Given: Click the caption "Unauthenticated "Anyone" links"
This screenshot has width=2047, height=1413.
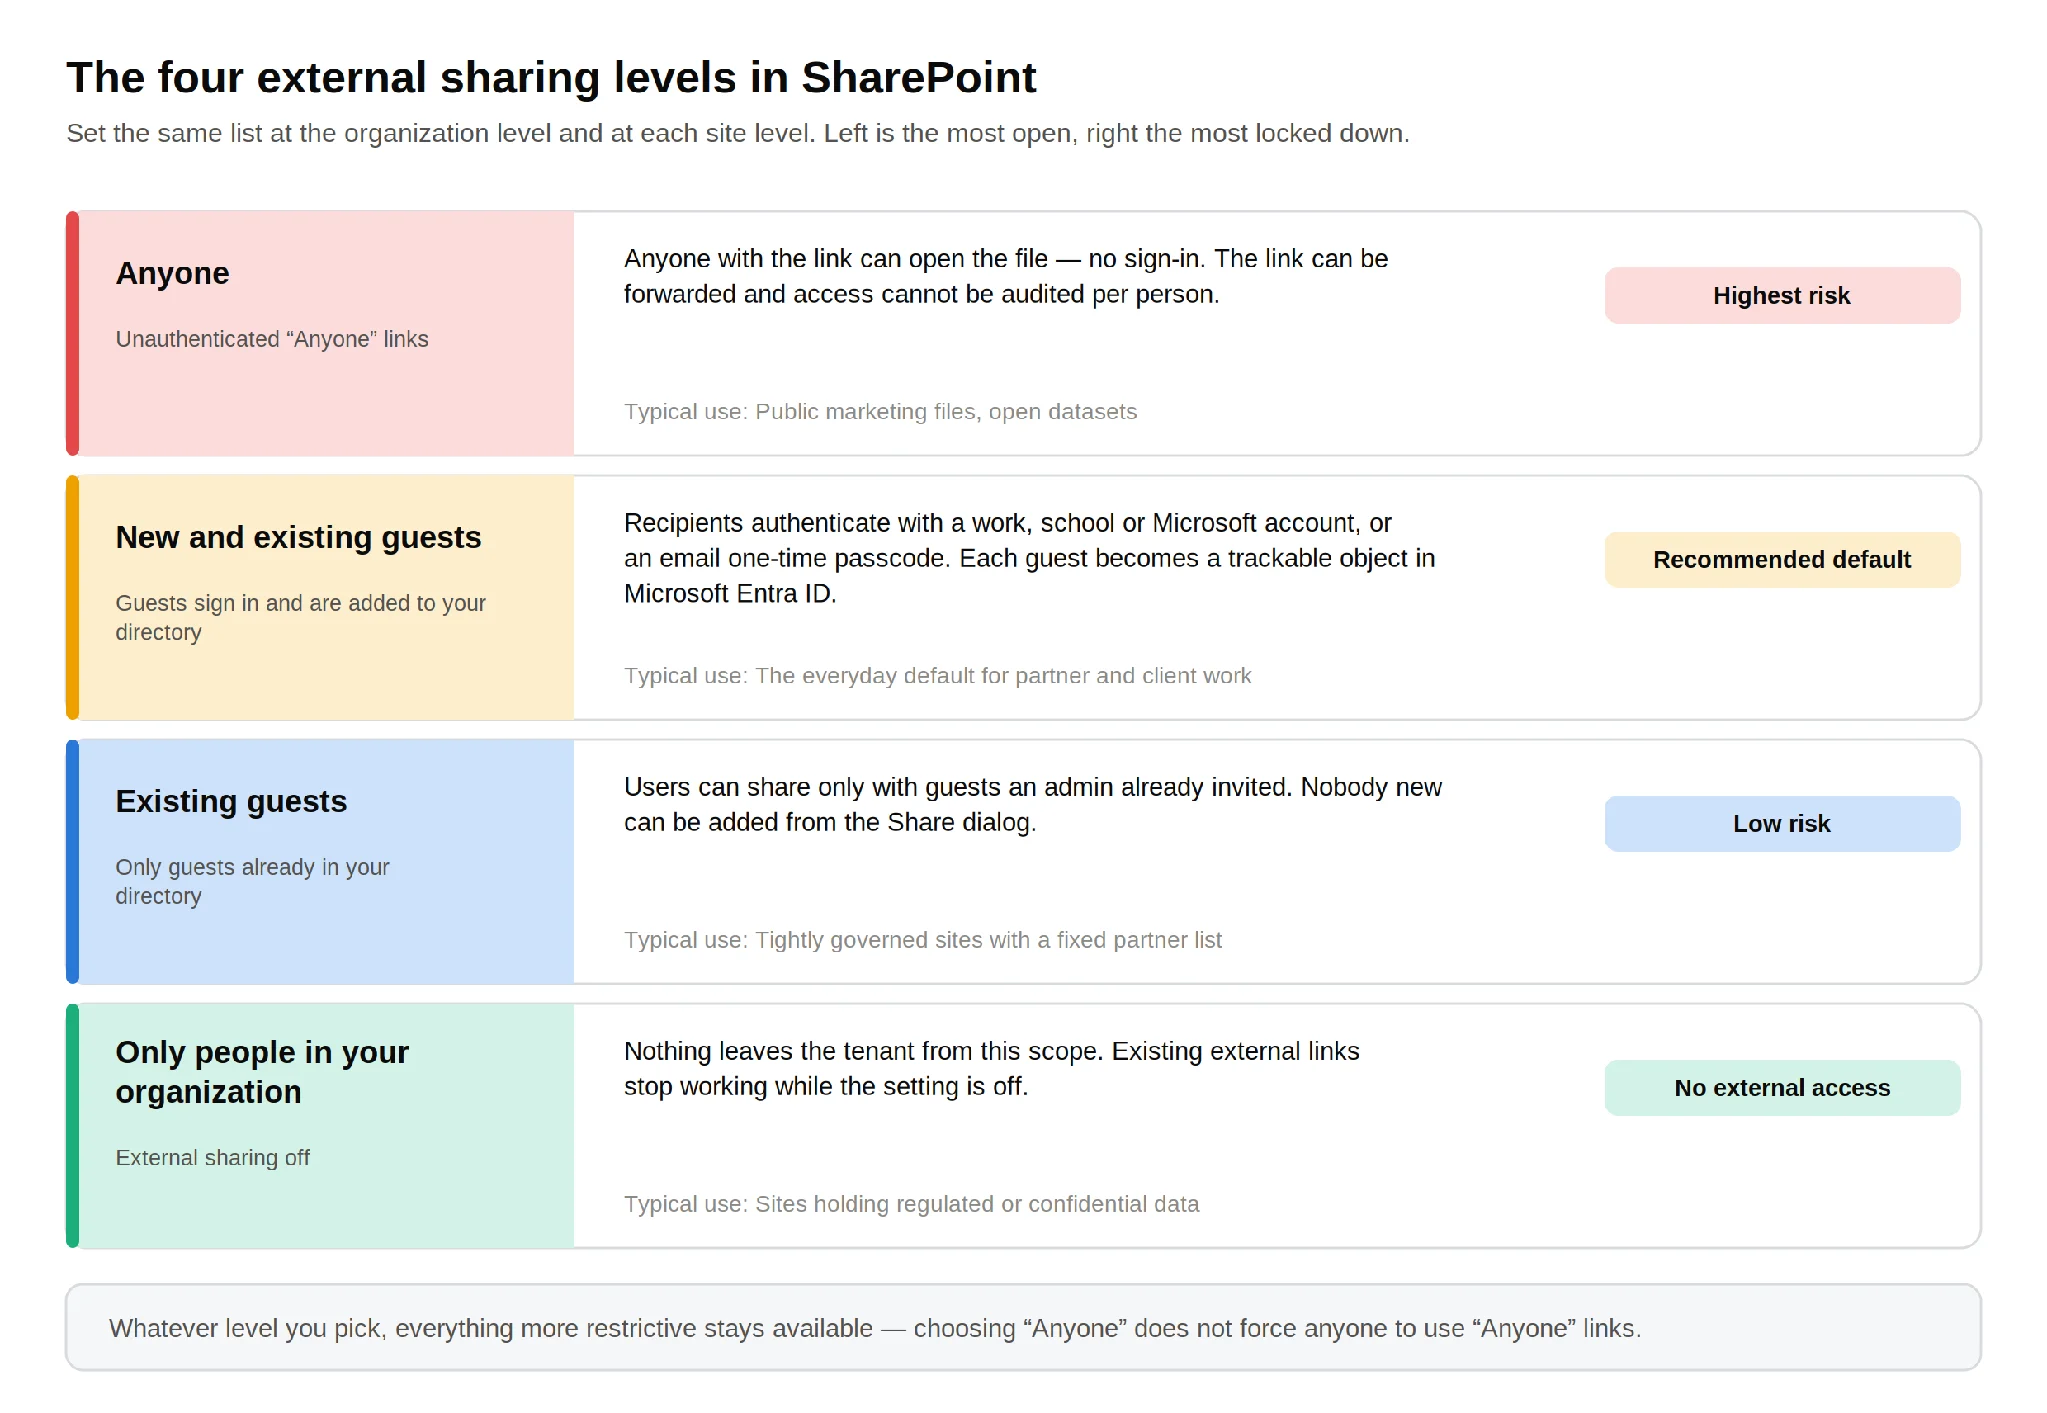Looking at the screenshot, I should coord(272,339).
